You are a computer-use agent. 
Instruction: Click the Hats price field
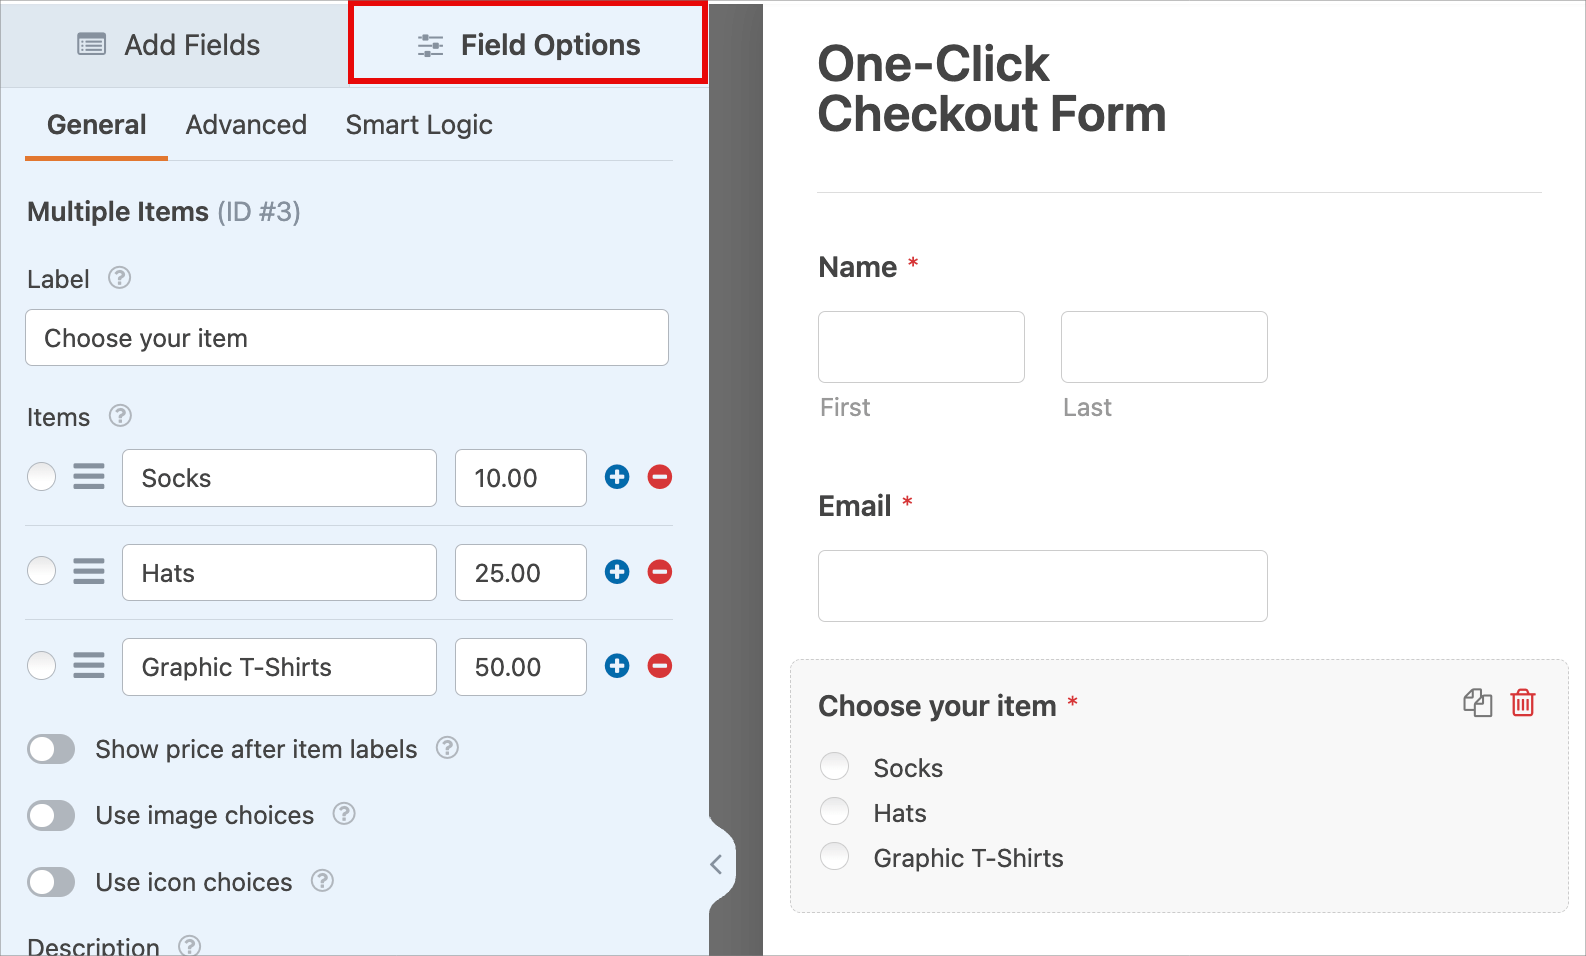click(520, 572)
